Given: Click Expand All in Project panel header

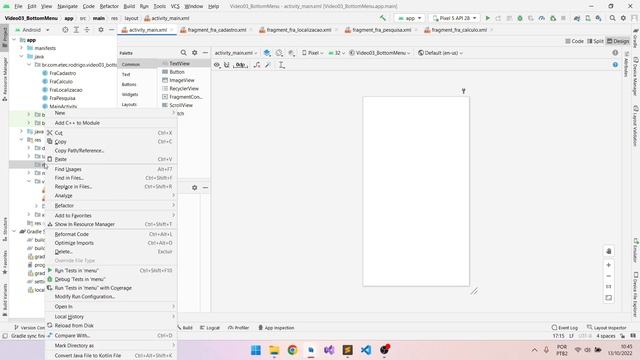Looking at the screenshot, I should (76, 30).
